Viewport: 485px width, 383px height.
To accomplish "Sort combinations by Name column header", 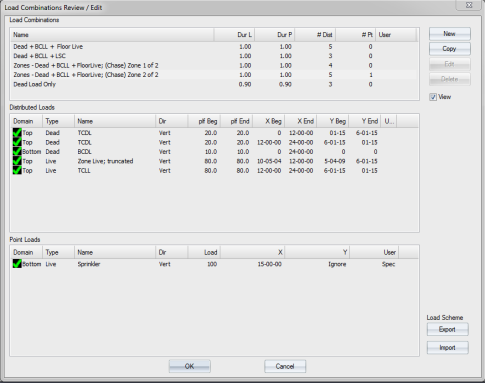I will point(112,35).
